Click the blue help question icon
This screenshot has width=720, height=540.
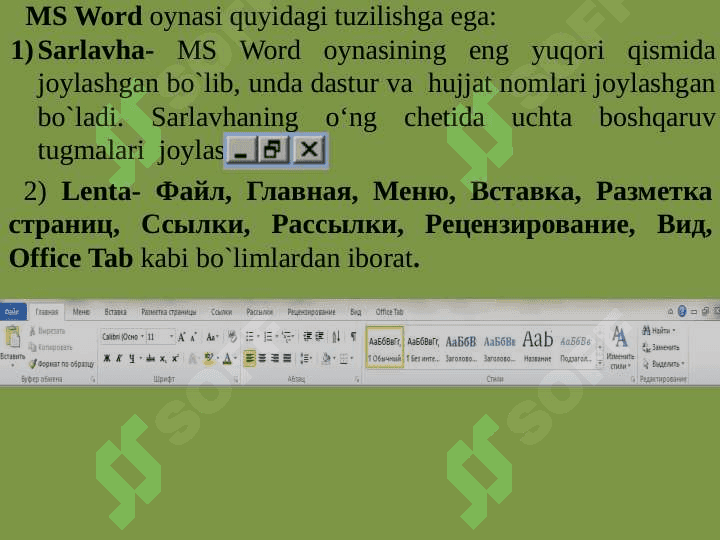pos(682,312)
